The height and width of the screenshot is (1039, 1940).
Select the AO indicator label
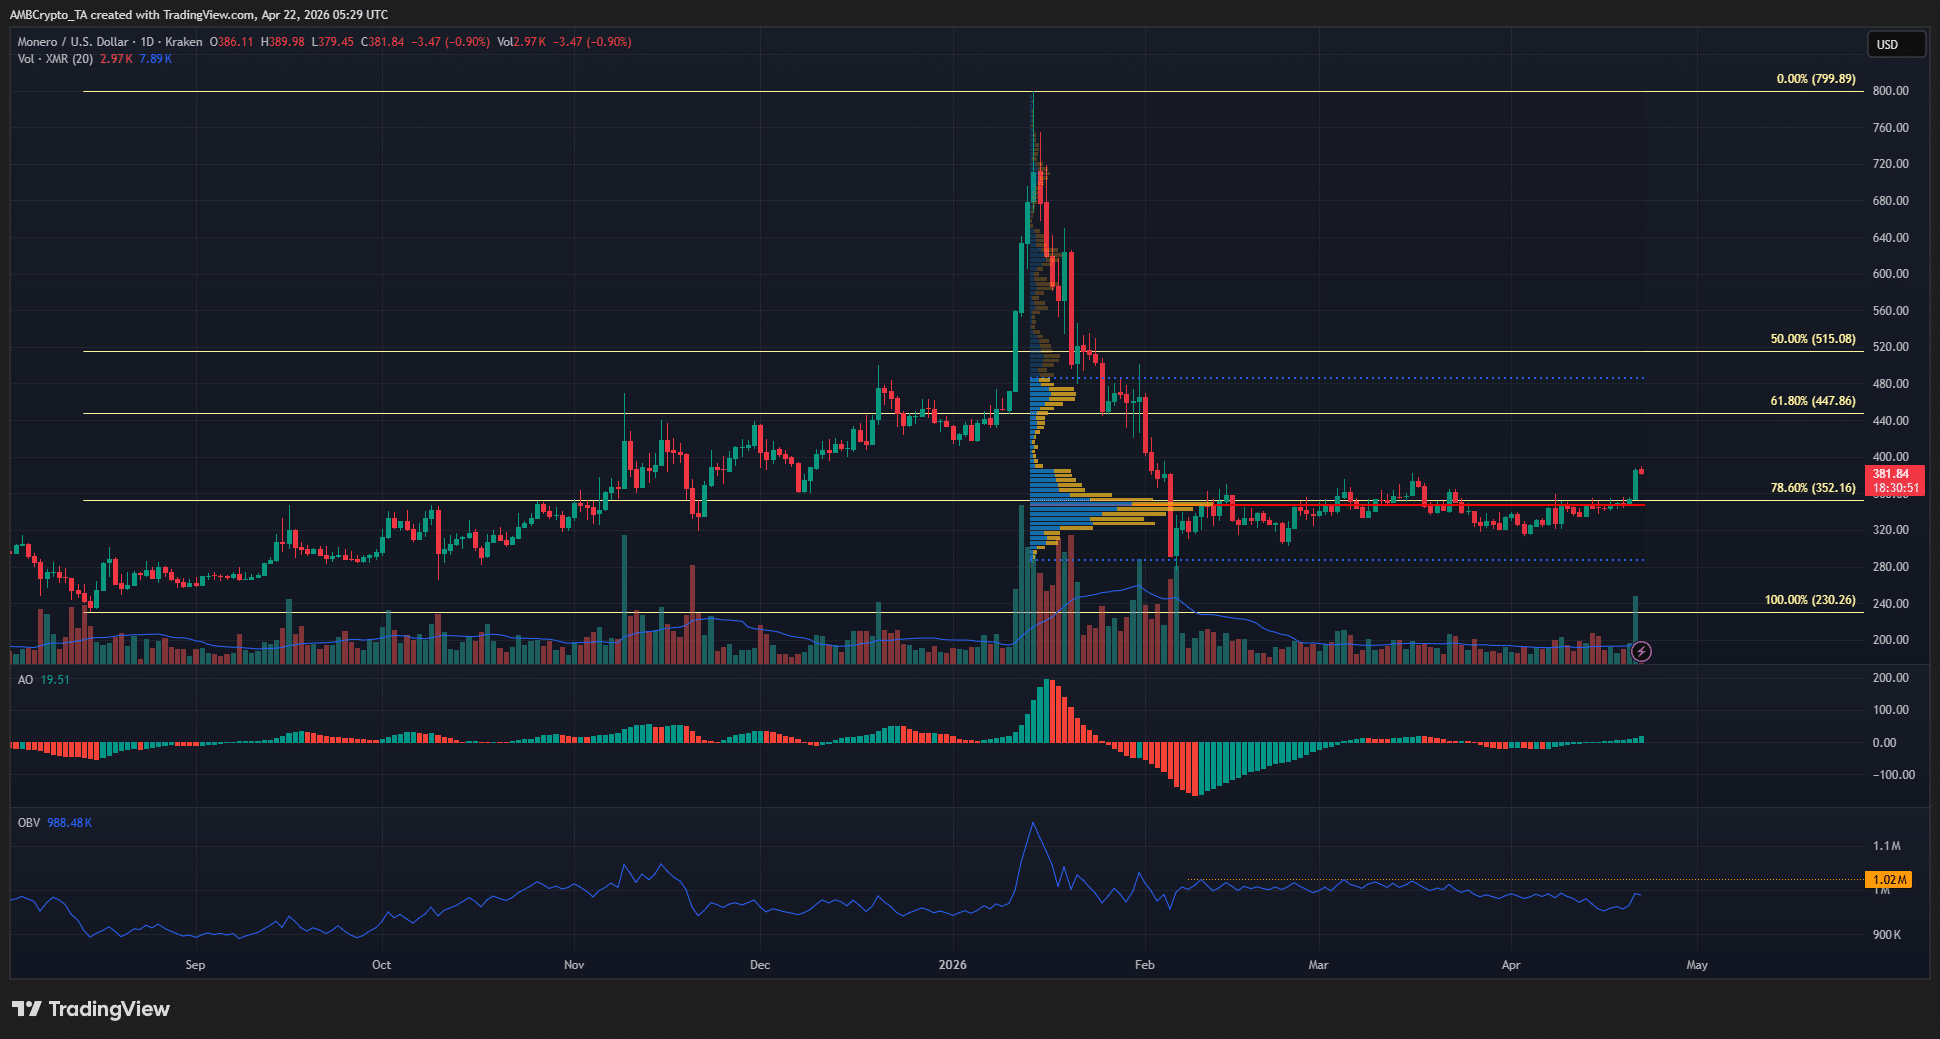pos(25,680)
